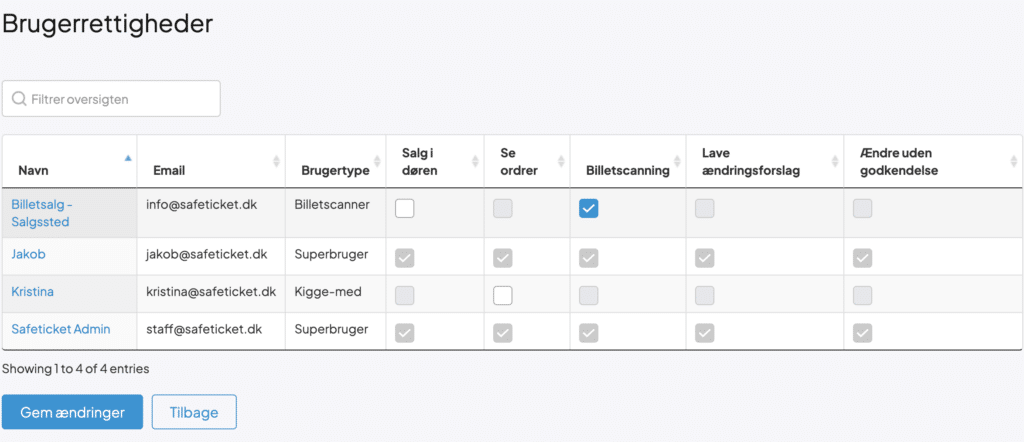Click the search magnifier icon in filter box

click(x=19, y=99)
